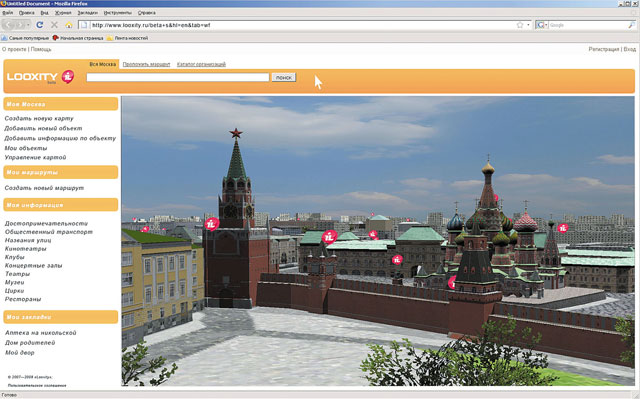Click the pink marker on Spasskaya tower

click(x=212, y=224)
